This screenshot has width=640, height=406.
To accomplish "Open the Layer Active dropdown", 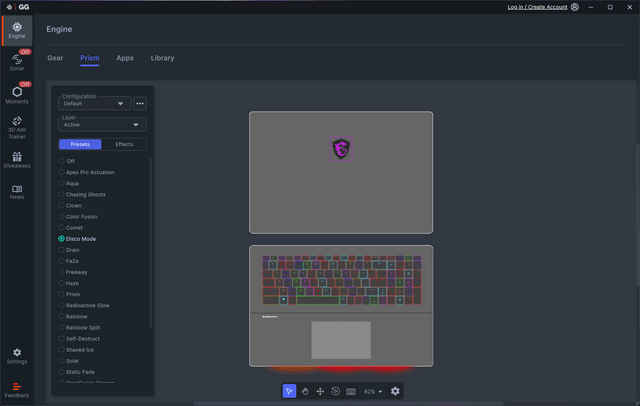I will pos(102,124).
